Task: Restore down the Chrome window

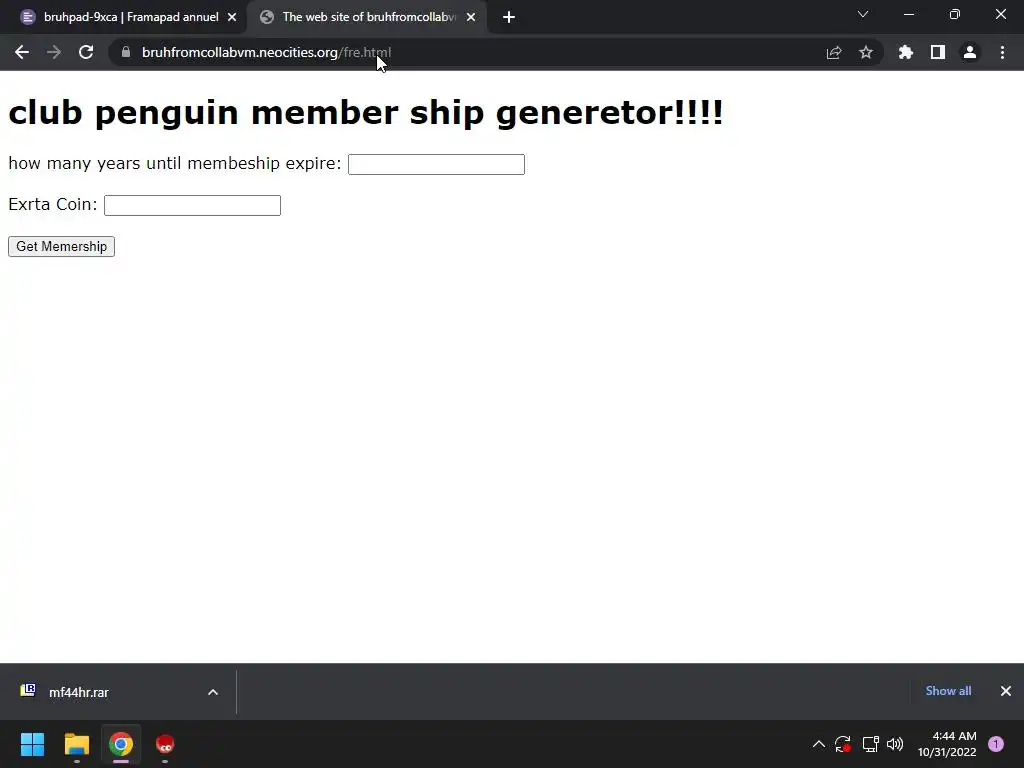Action: [955, 14]
